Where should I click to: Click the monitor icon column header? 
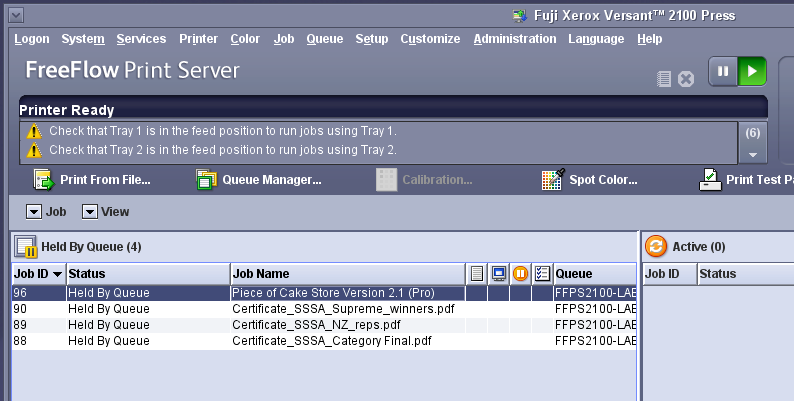[x=498, y=273]
